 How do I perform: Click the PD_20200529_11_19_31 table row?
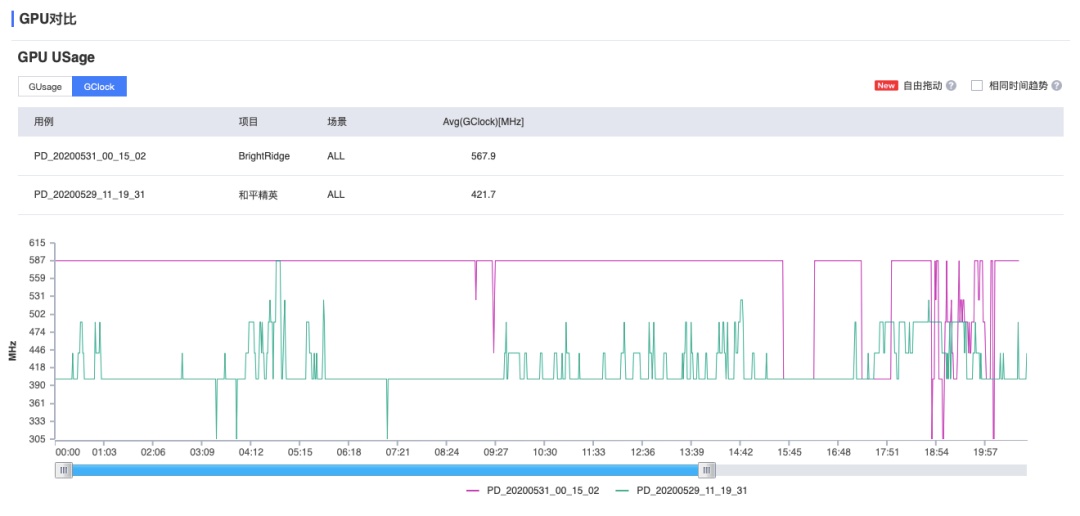click(x=541, y=195)
